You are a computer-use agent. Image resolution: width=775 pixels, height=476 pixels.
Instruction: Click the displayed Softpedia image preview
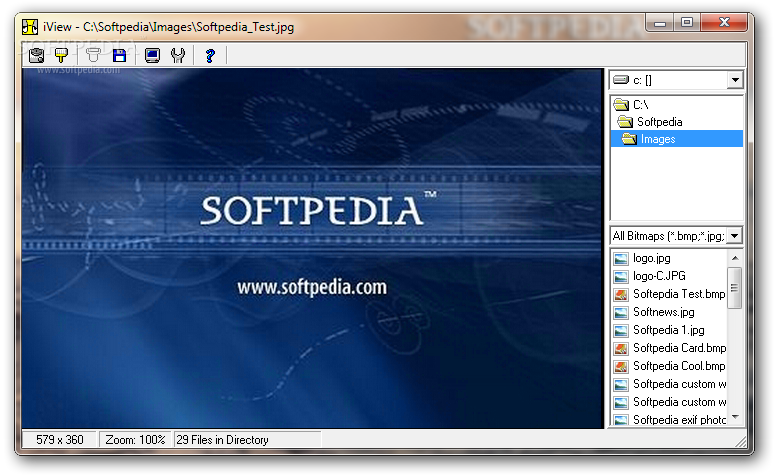(x=312, y=248)
